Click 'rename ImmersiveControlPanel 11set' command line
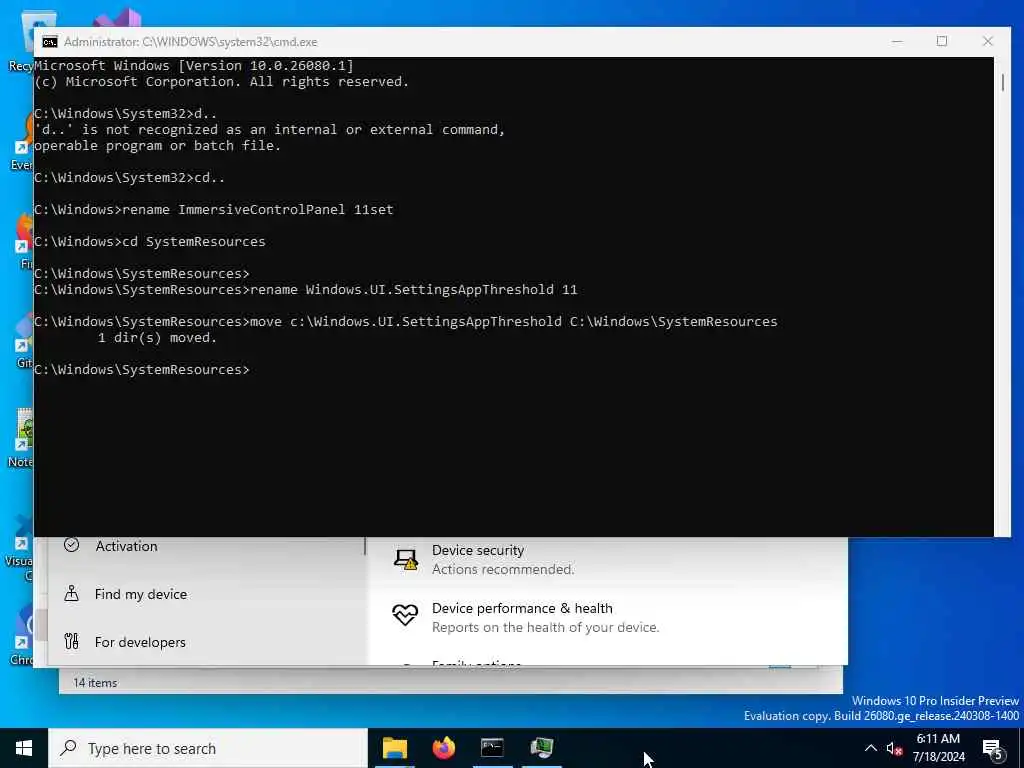1024x768 pixels. pos(214,210)
